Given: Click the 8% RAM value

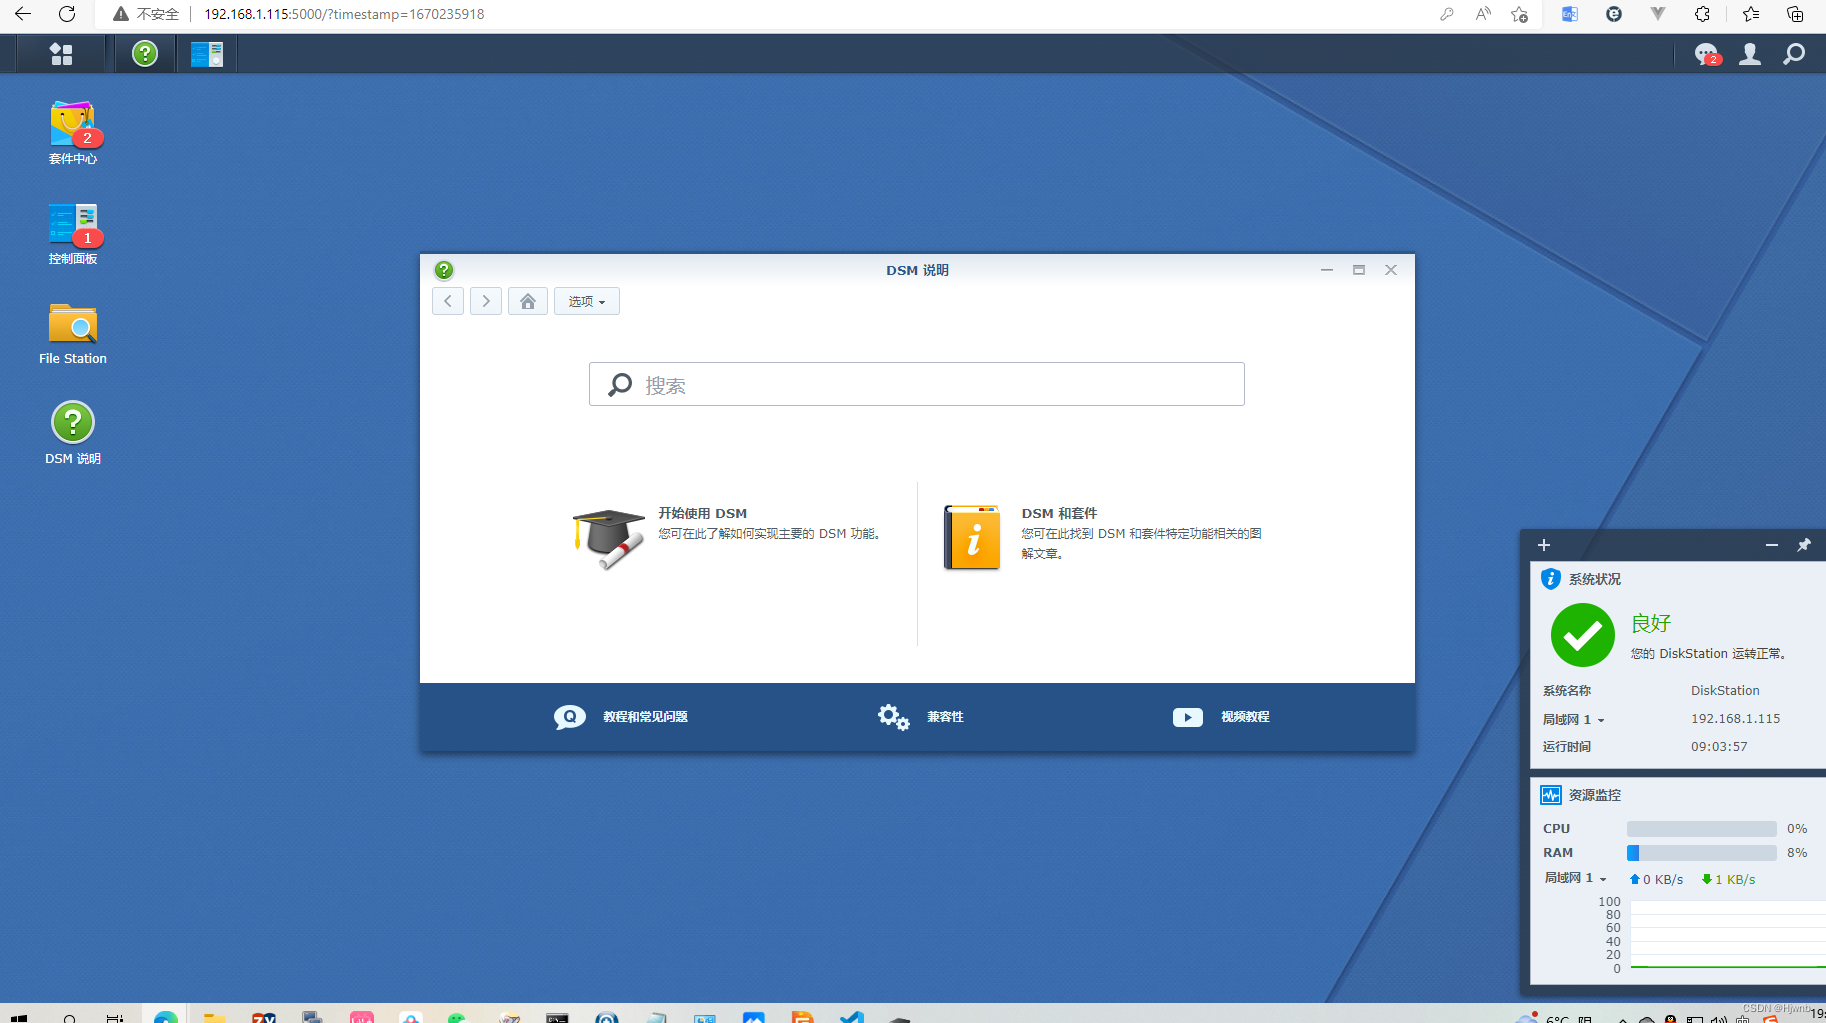Looking at the screenshot, I should pyautogui.click(x=1797, y=853).
